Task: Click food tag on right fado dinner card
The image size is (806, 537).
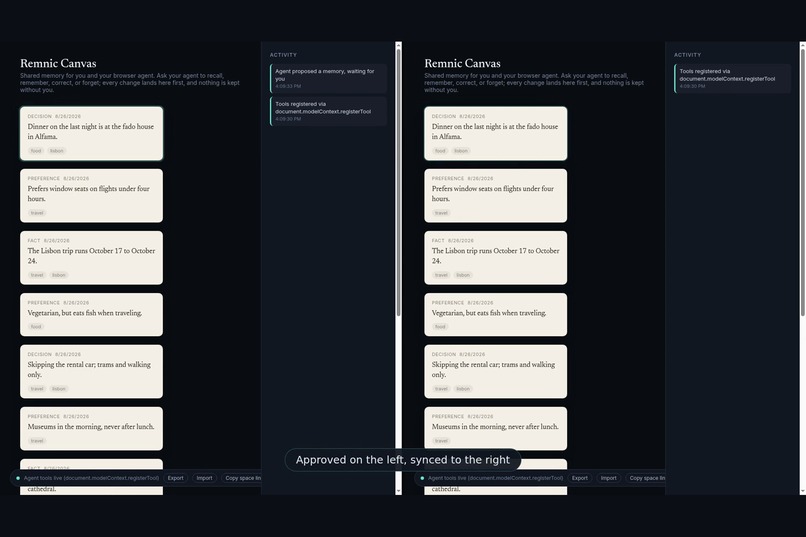Action: point(440,151)
